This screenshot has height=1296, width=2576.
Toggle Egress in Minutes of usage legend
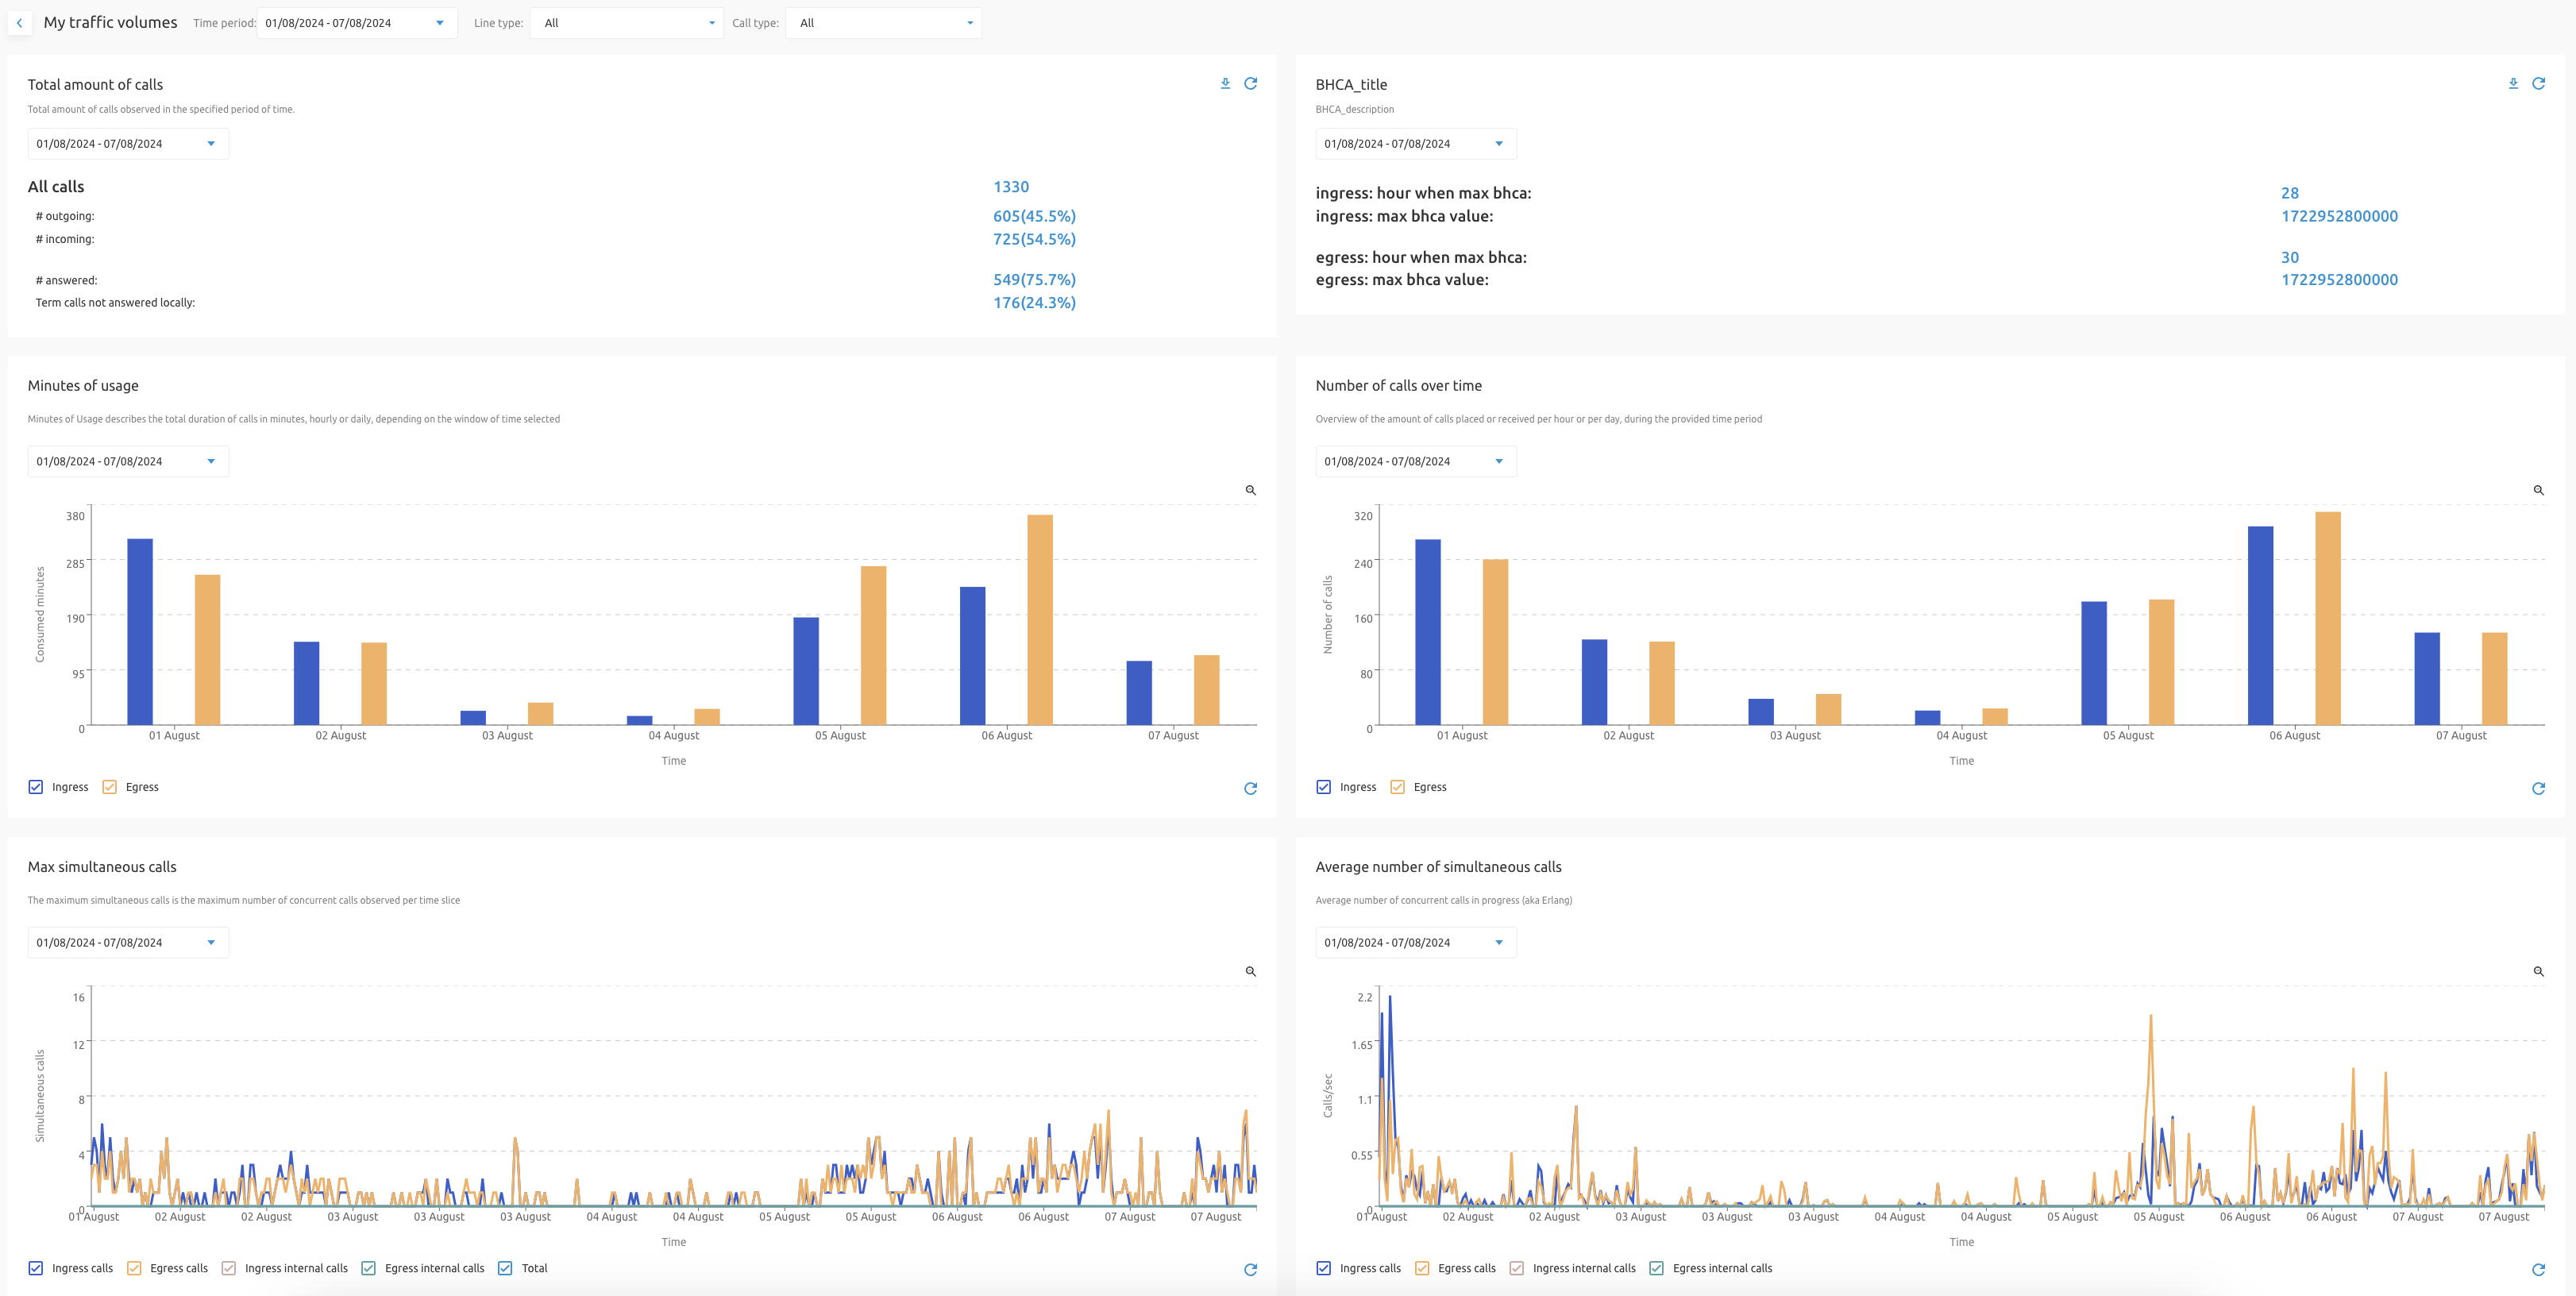tap(110, 787)
